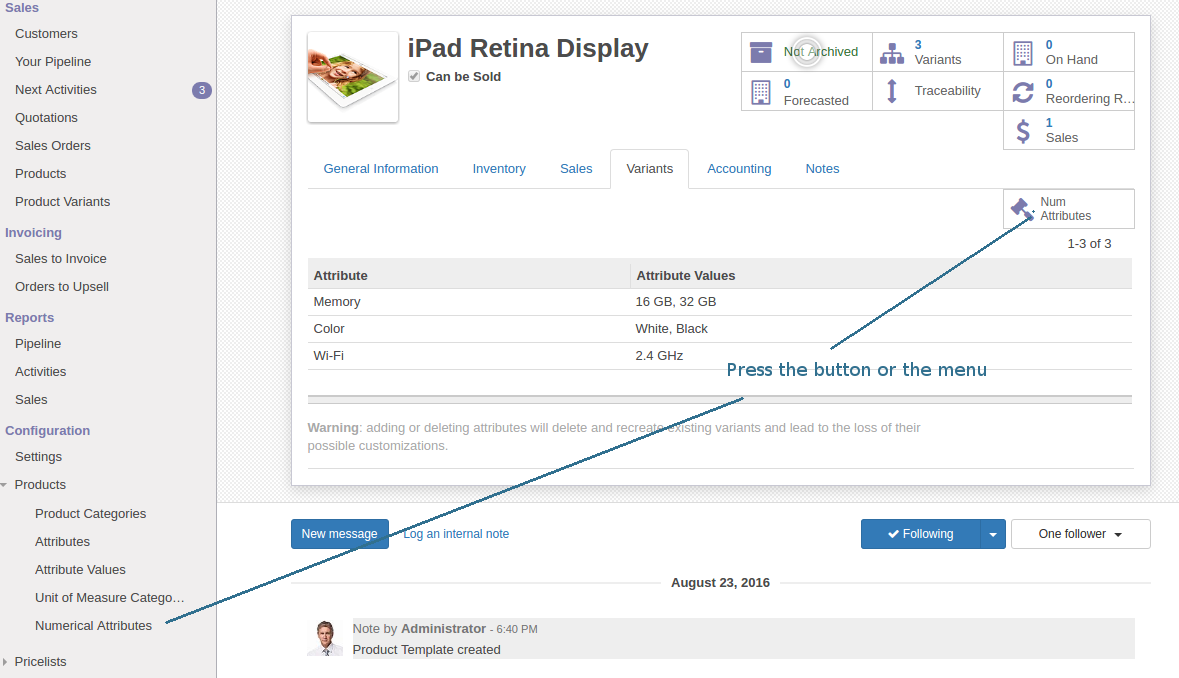The height and width of the screenshot is (678, 1179).
Task: Click the New message button
Action: 340,534
